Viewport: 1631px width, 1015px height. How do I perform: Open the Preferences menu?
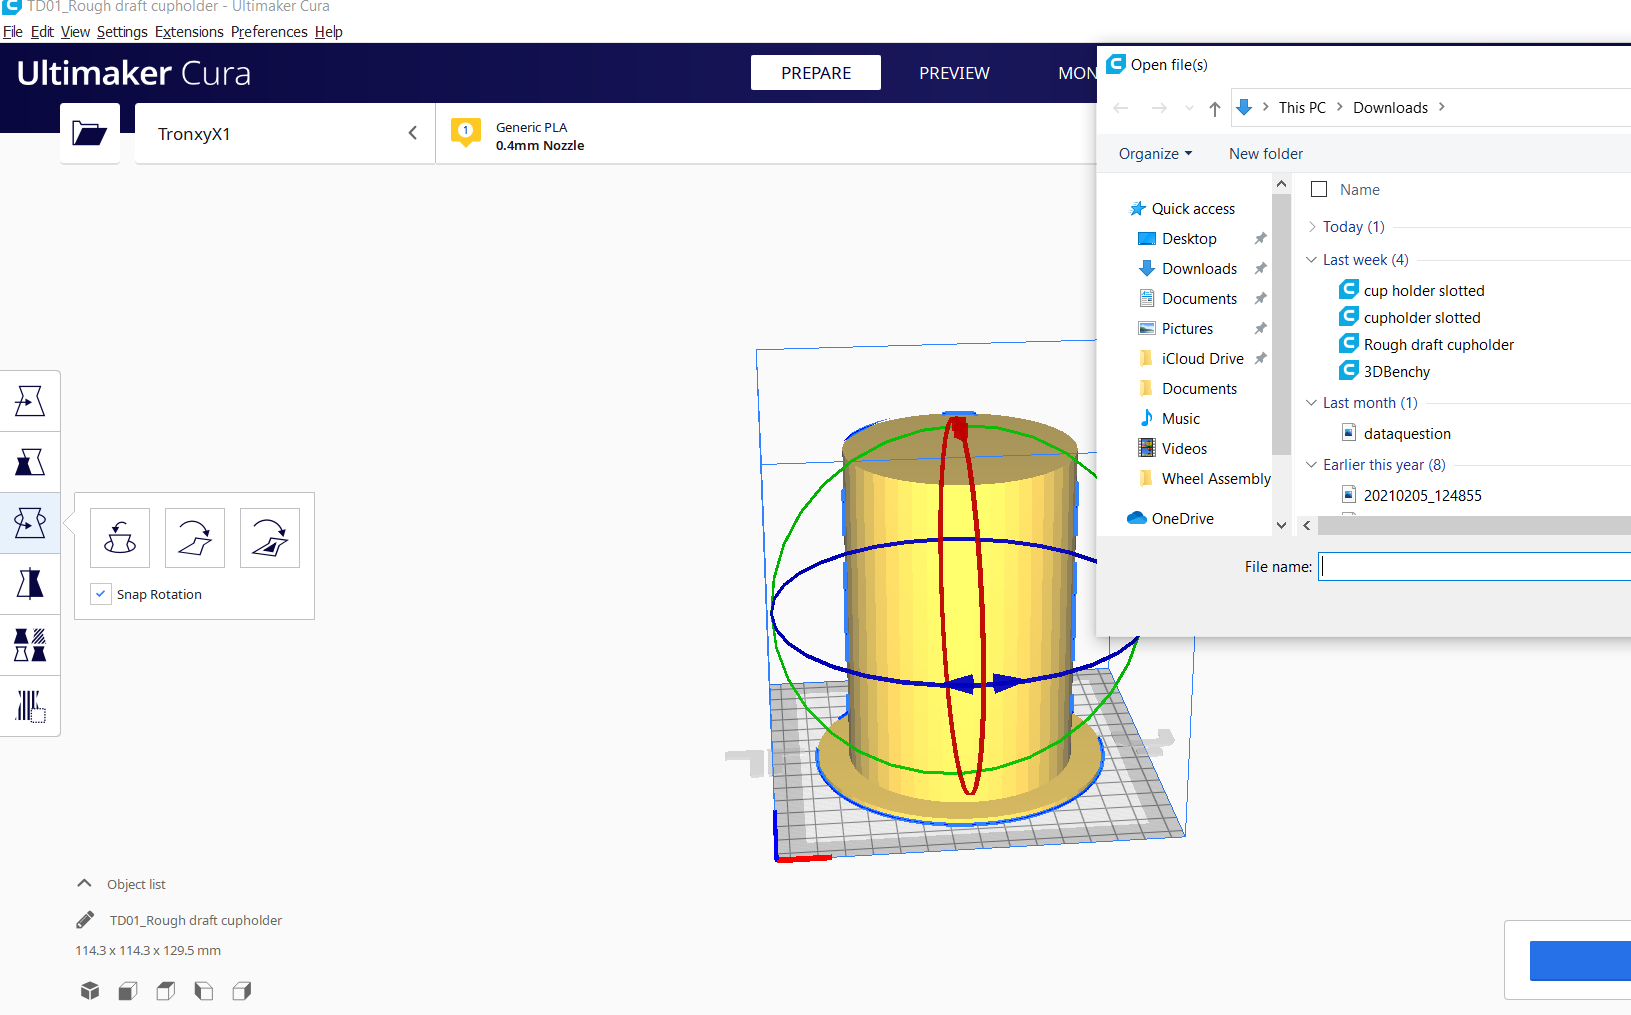(x=269, y=32)
